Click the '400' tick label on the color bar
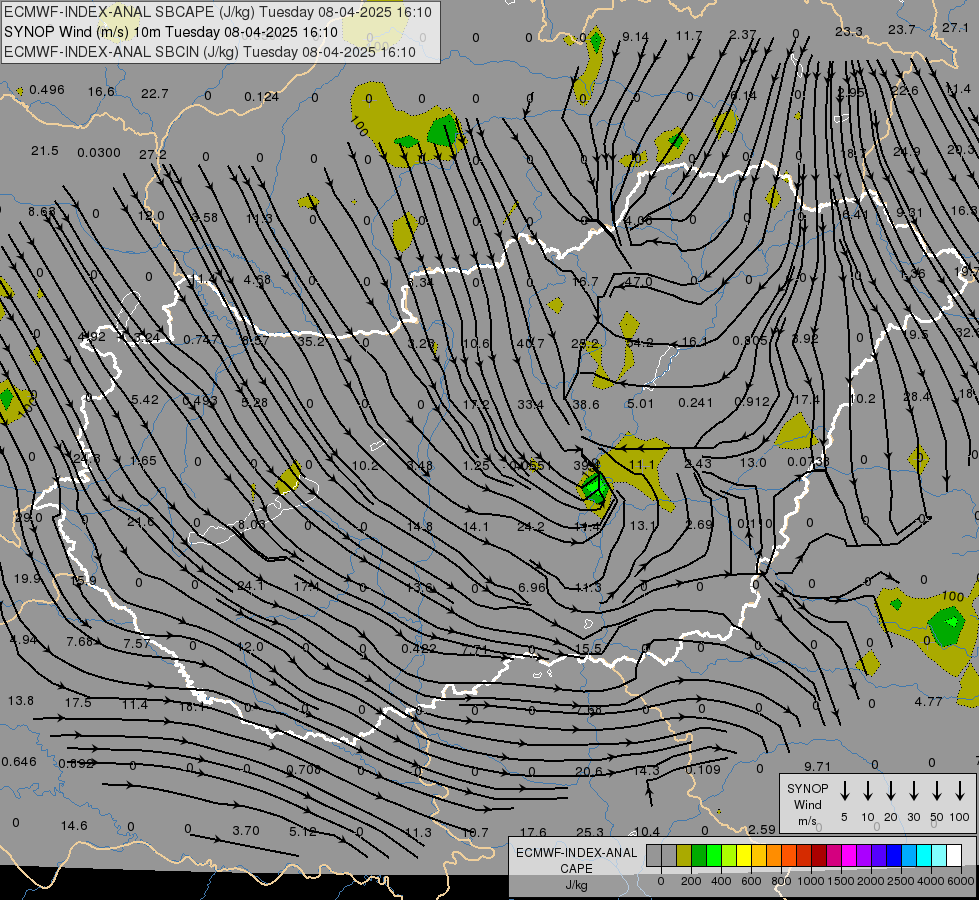The height and width of the screenshot is (900, 979). [x=721, y=881]
